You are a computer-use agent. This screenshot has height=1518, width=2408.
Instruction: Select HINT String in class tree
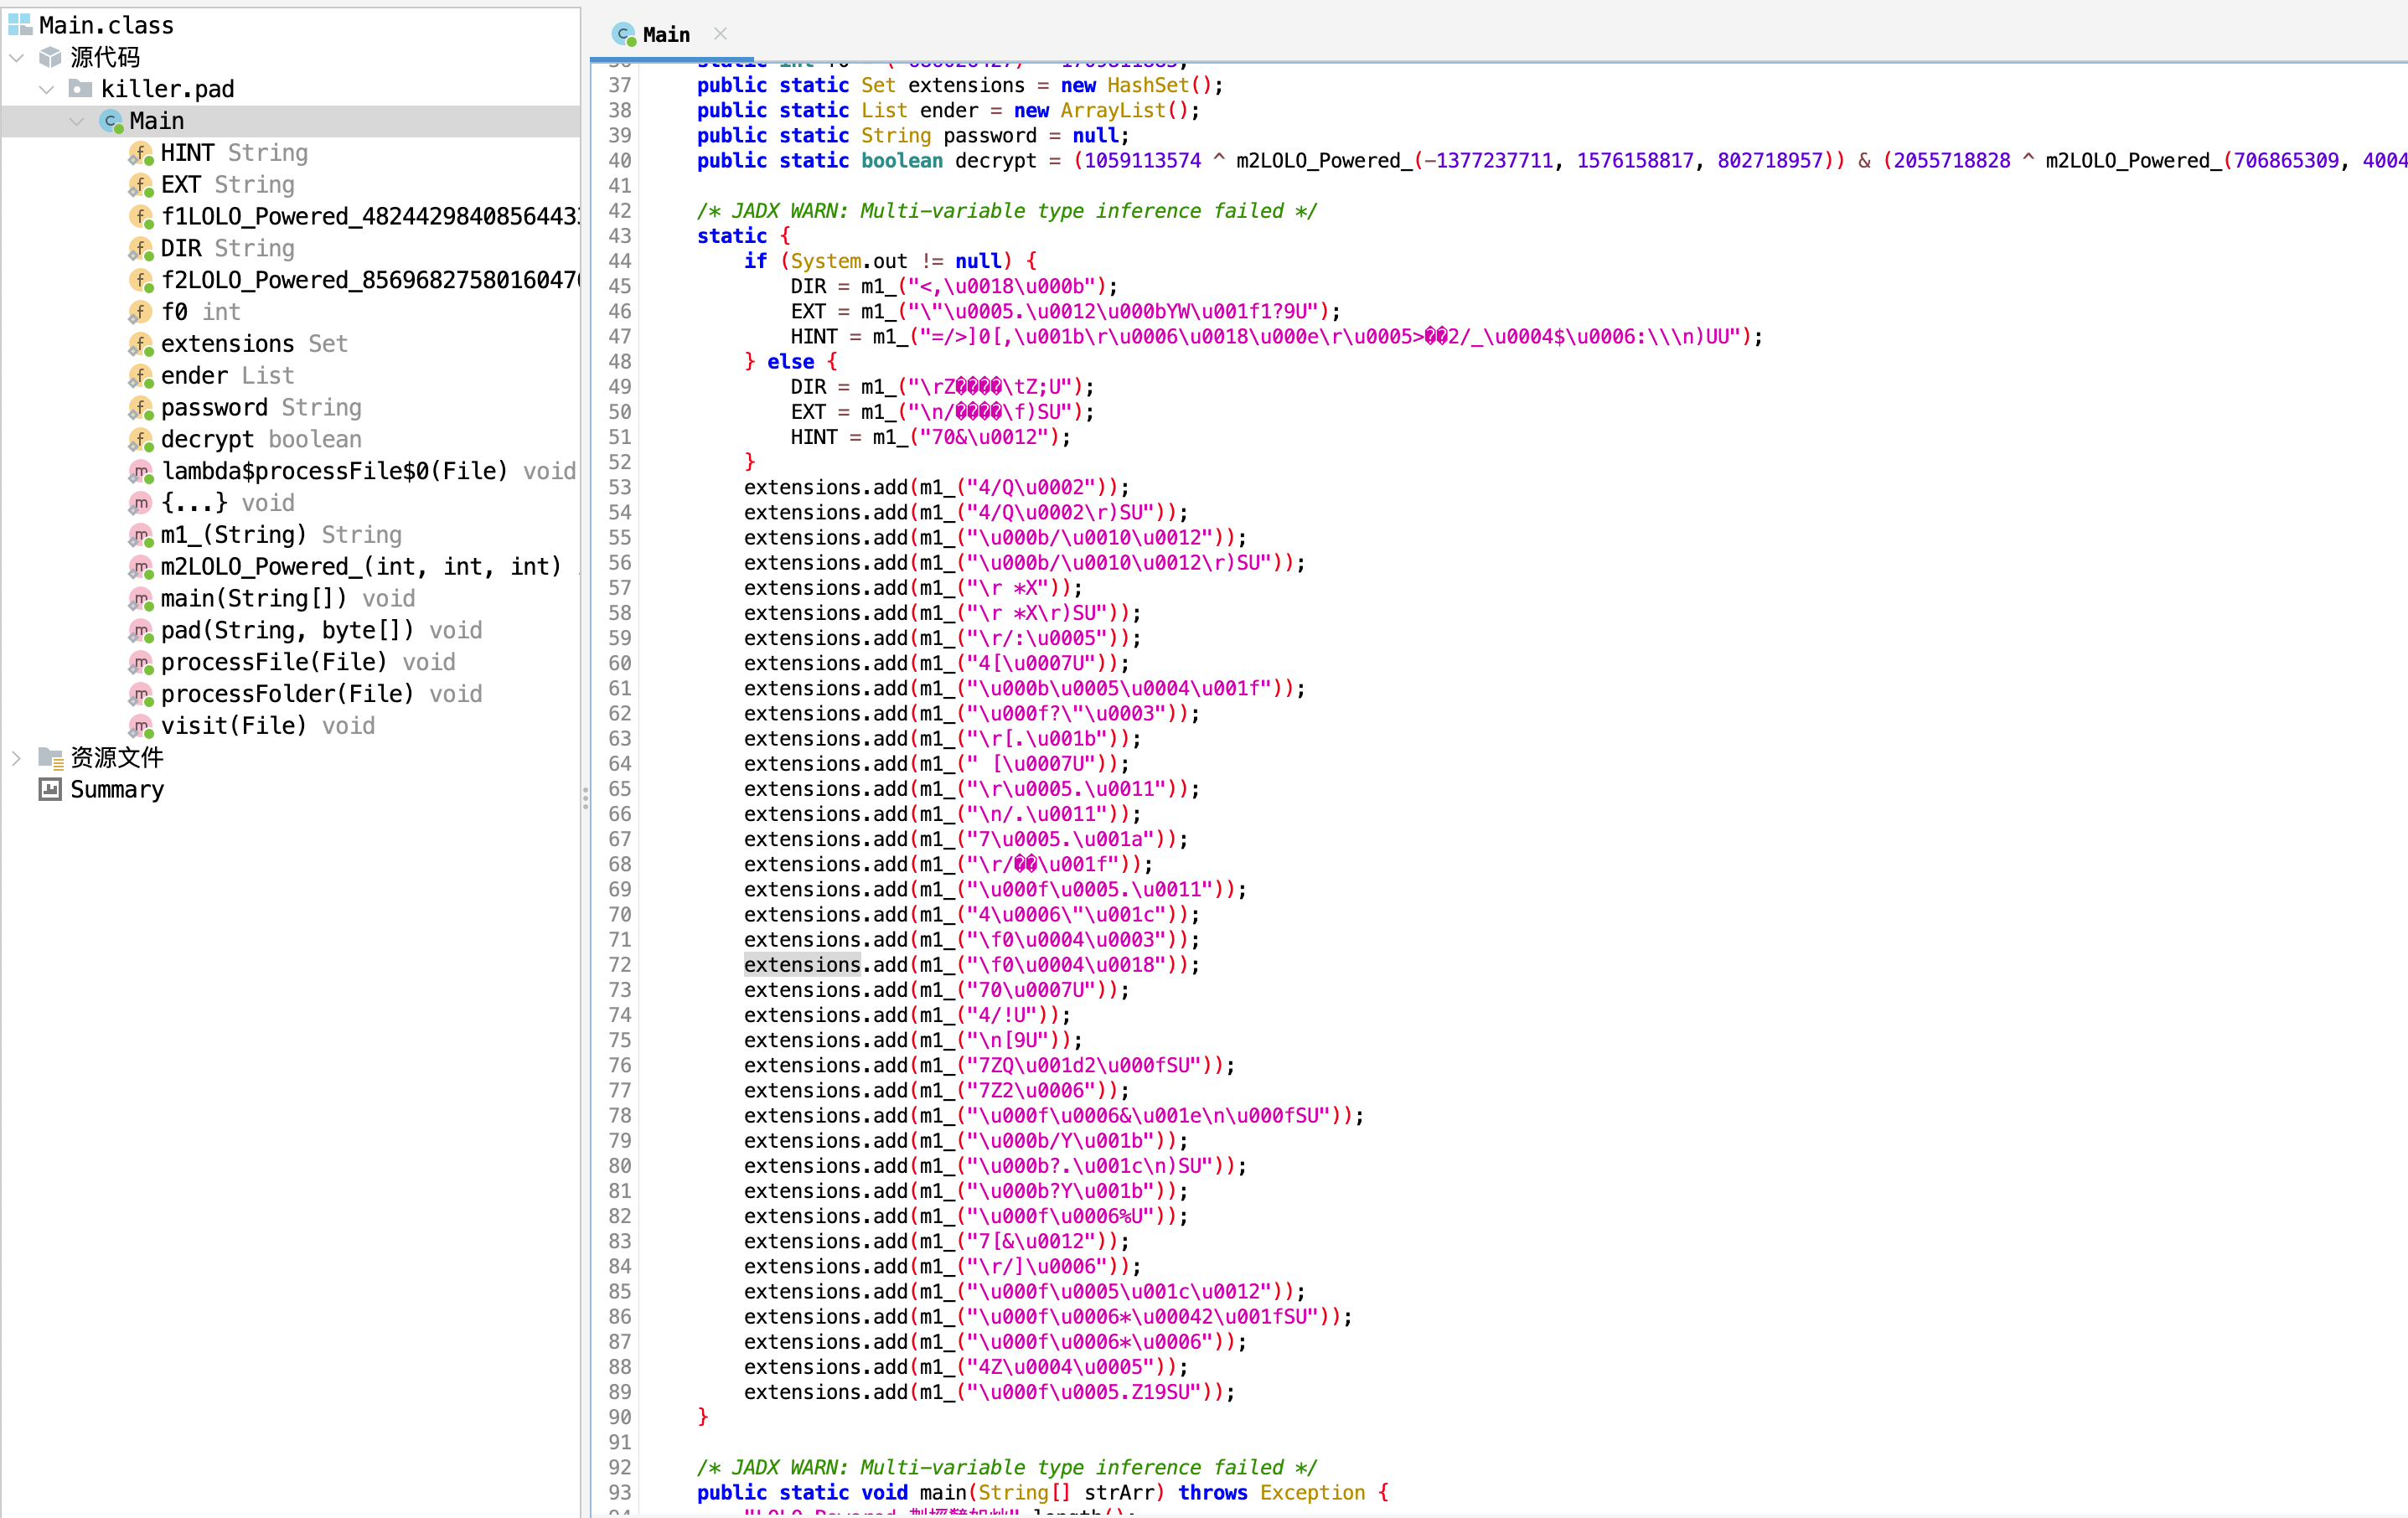click(x=234, y=153)
